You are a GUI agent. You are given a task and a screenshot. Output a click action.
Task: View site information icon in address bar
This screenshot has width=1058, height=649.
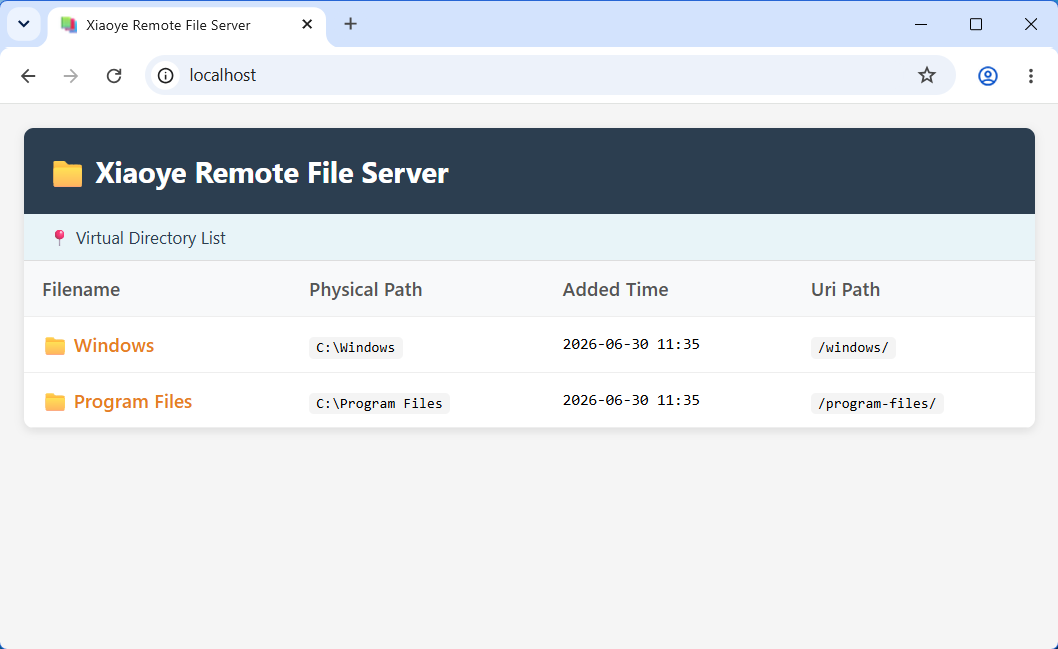(x=165, y=76)
